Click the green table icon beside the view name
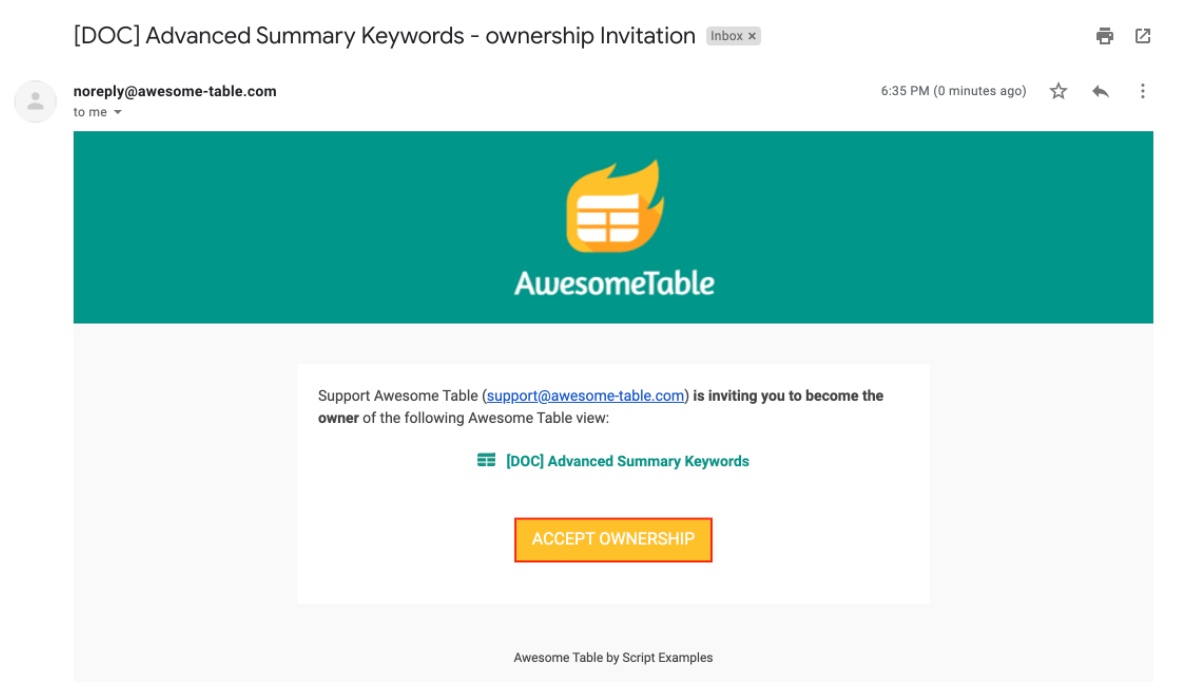The width and height of the screenshot is (1192, 700). coord(486,461)
